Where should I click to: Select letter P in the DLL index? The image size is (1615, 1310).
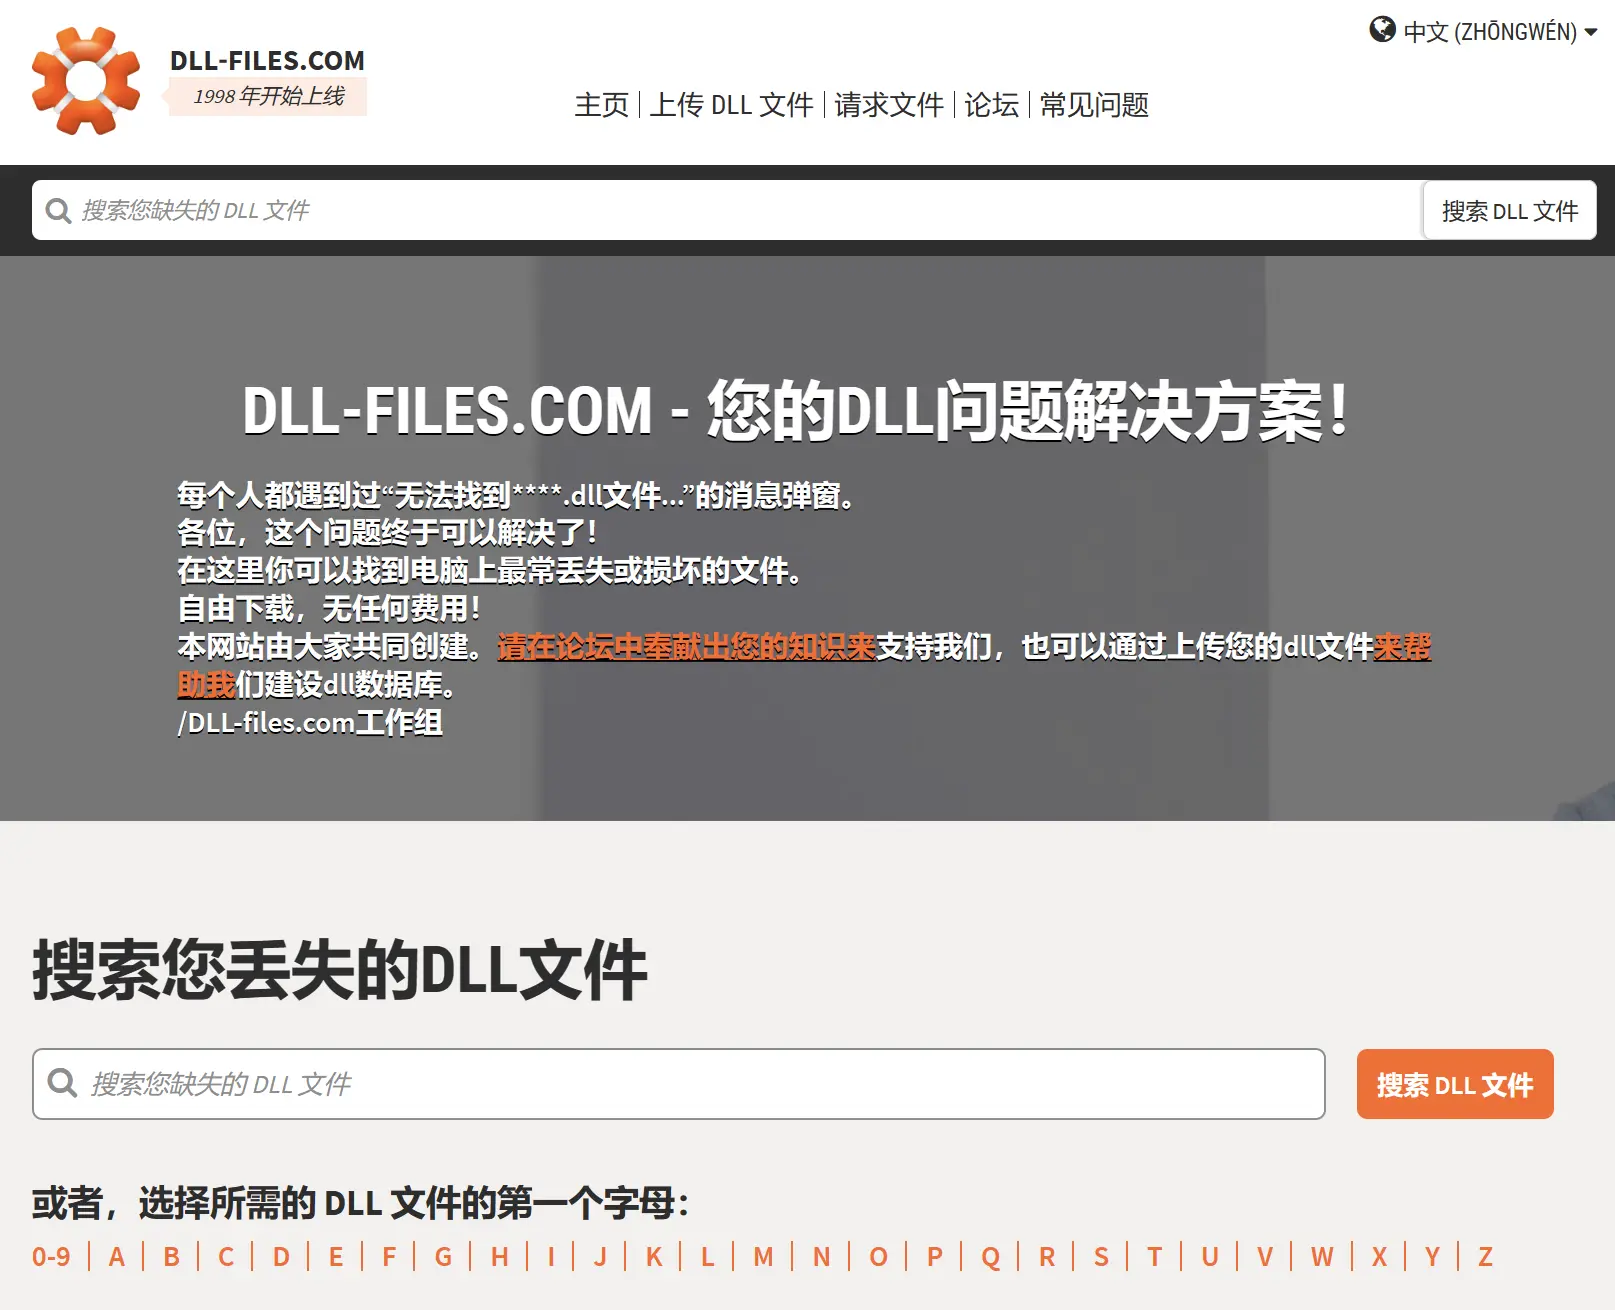935,1257
